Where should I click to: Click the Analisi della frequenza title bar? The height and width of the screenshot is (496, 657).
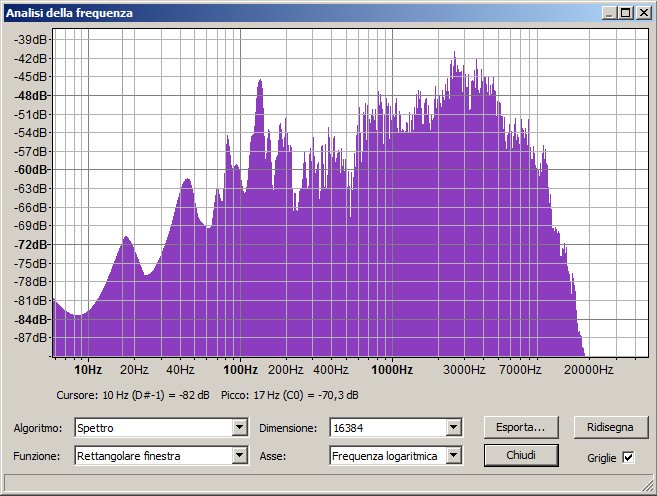click(300, 13)
